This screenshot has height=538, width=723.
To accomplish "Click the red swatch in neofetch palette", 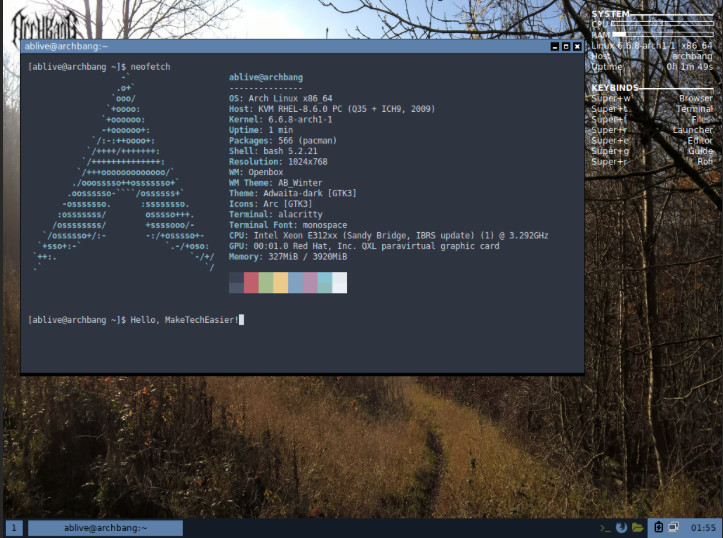I will point(251,283).
